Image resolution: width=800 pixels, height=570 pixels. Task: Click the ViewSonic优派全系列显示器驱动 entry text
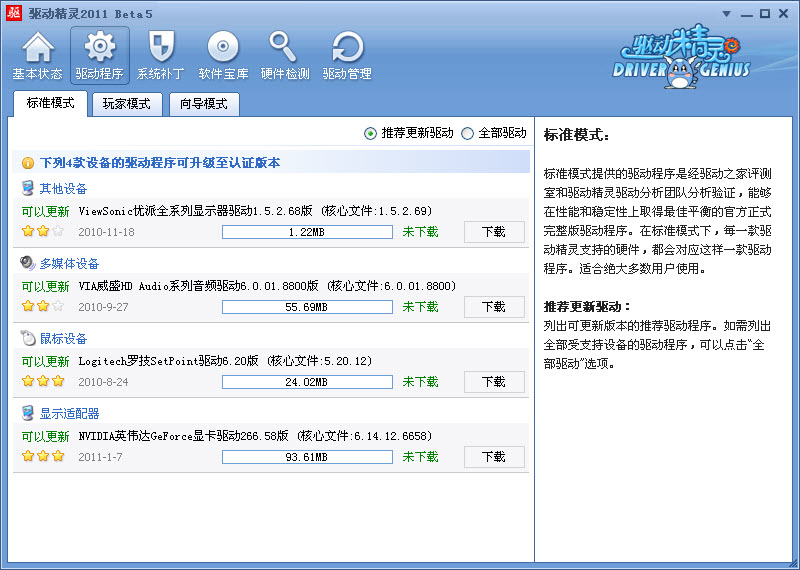255,211
